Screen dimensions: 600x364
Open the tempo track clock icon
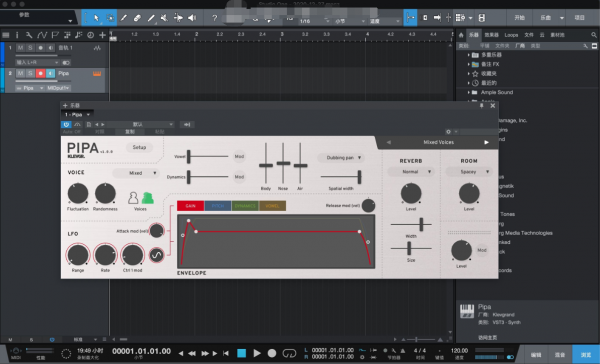tap(90, 35)
